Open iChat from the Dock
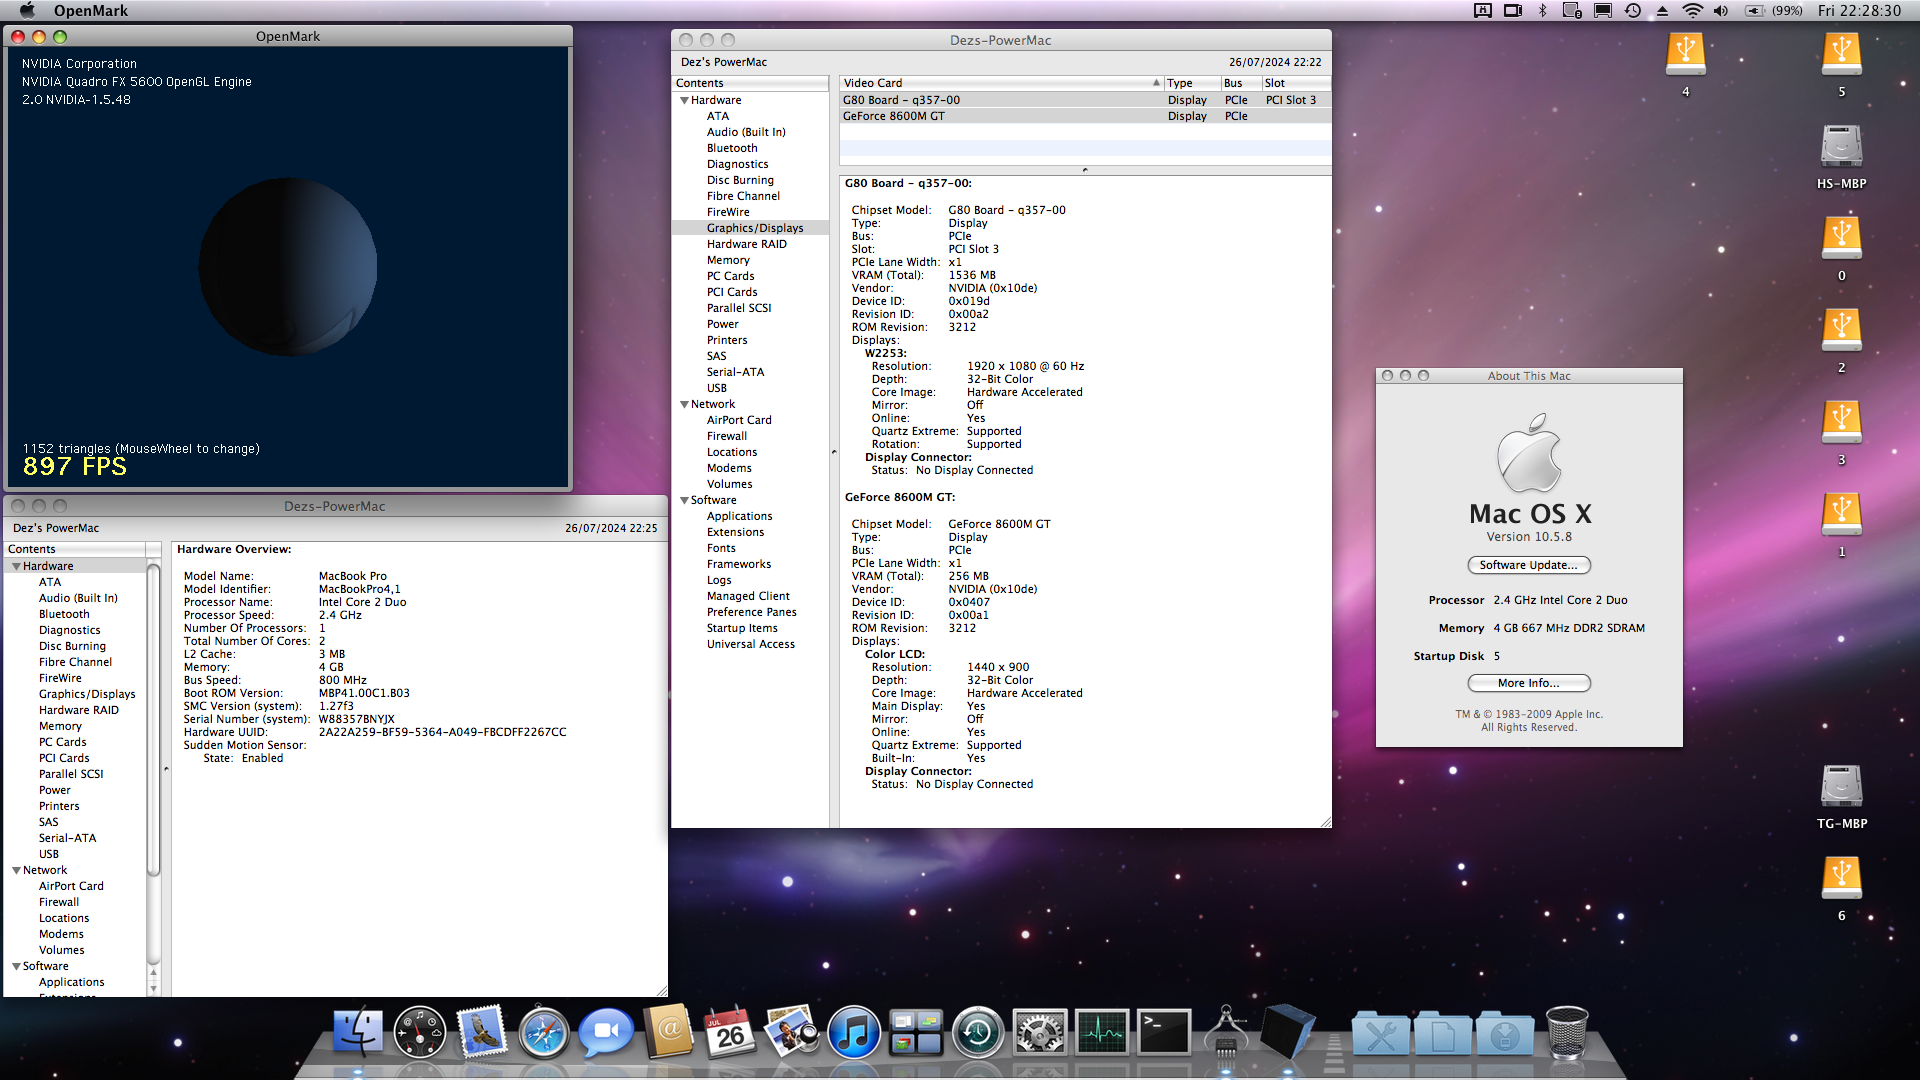 (x=607, y=1033)
